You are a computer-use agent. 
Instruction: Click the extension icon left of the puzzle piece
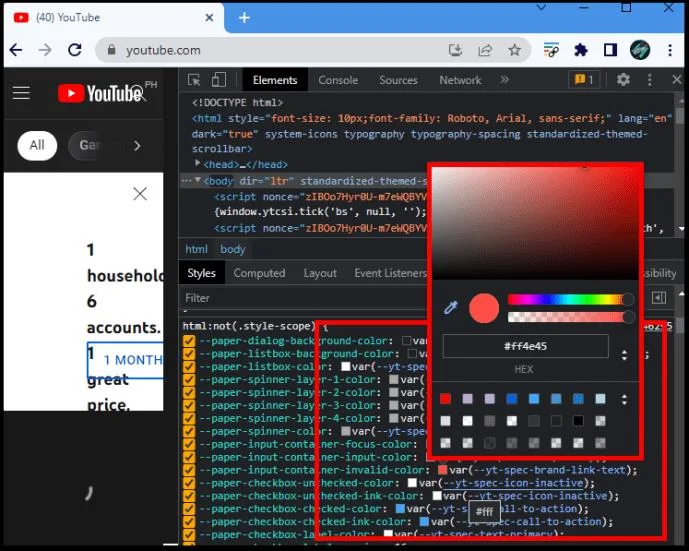pos(551,50)
